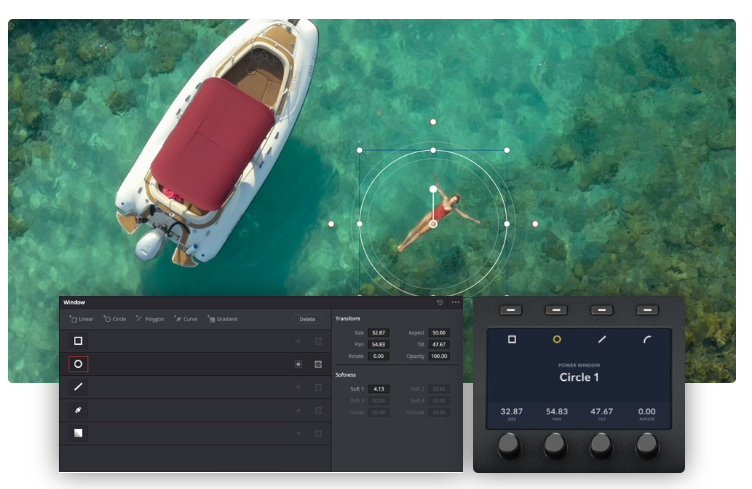752x489 pixels.
Task: Click the Size value field
Action: click(x=378, y=332)
